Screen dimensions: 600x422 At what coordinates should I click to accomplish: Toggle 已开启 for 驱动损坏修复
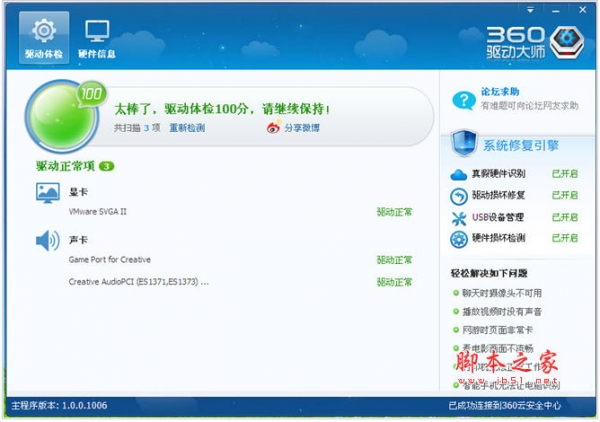(x=565, y=195)
